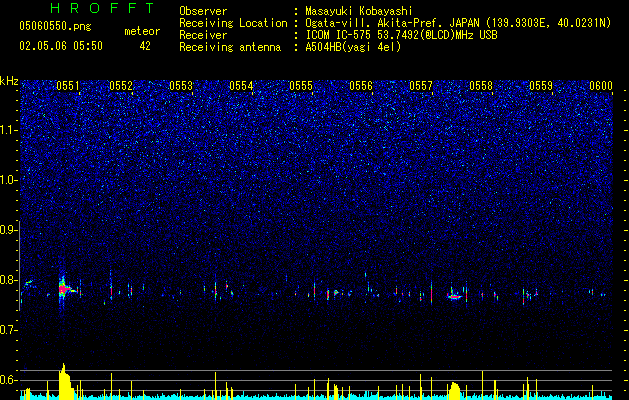Image resolution: width=629 pixels, height=400 pixels.
Task: Click the 0559 time marker
Action: click(x=541, y=86)
